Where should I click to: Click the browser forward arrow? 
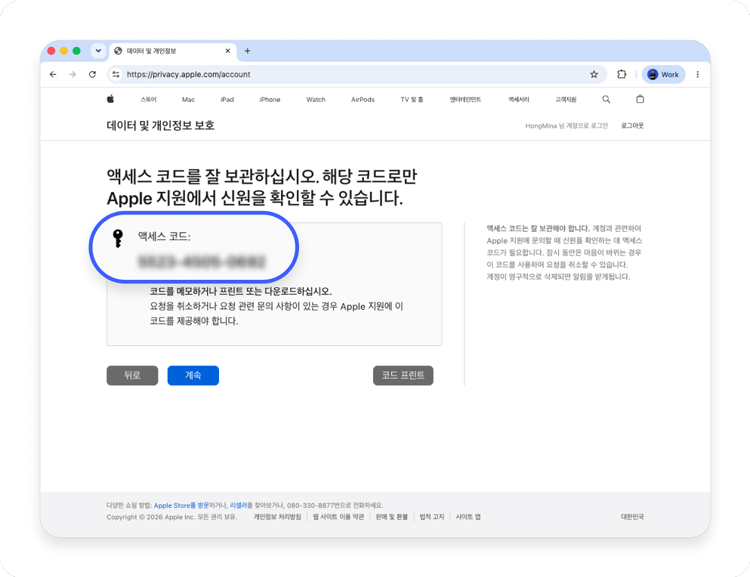pyautogui.click(x=72, y=74)
